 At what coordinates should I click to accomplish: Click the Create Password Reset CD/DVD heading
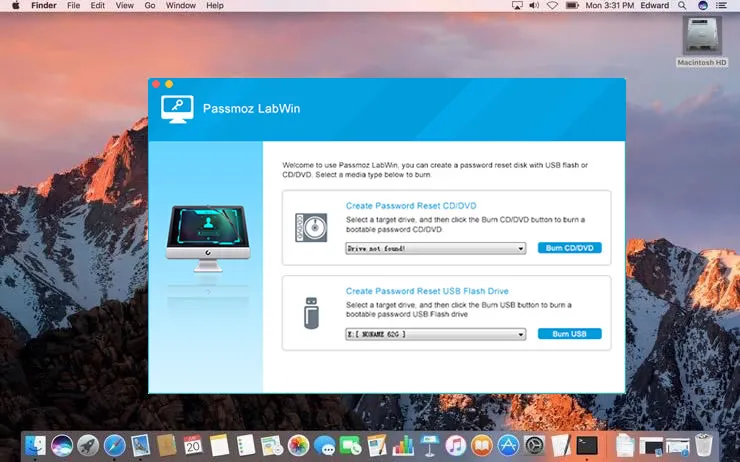(411, 206)
